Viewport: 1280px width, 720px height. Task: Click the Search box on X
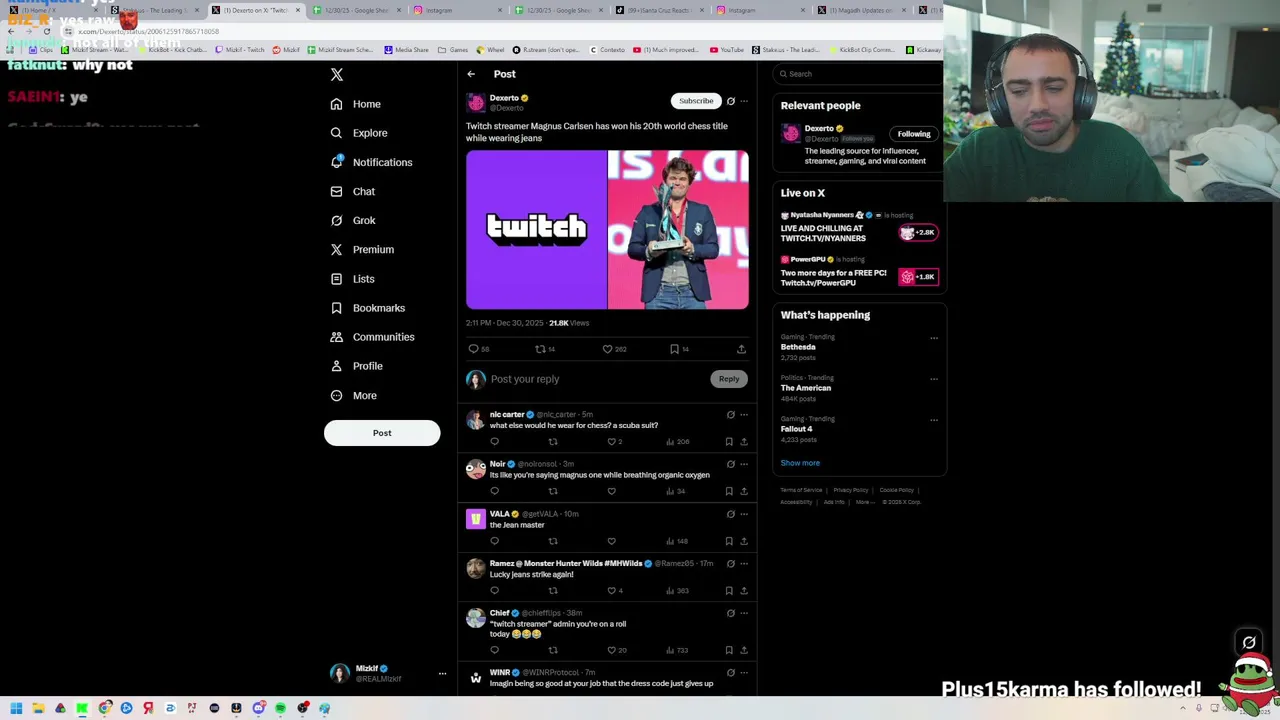point(858,74)
